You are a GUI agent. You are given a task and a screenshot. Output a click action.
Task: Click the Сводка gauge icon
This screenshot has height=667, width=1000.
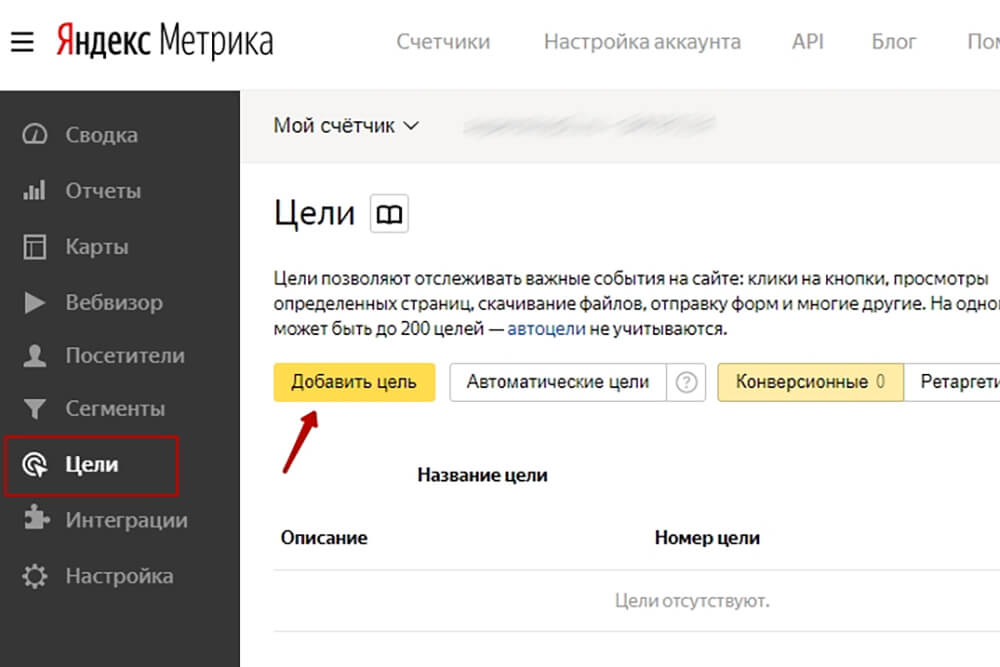34,135
